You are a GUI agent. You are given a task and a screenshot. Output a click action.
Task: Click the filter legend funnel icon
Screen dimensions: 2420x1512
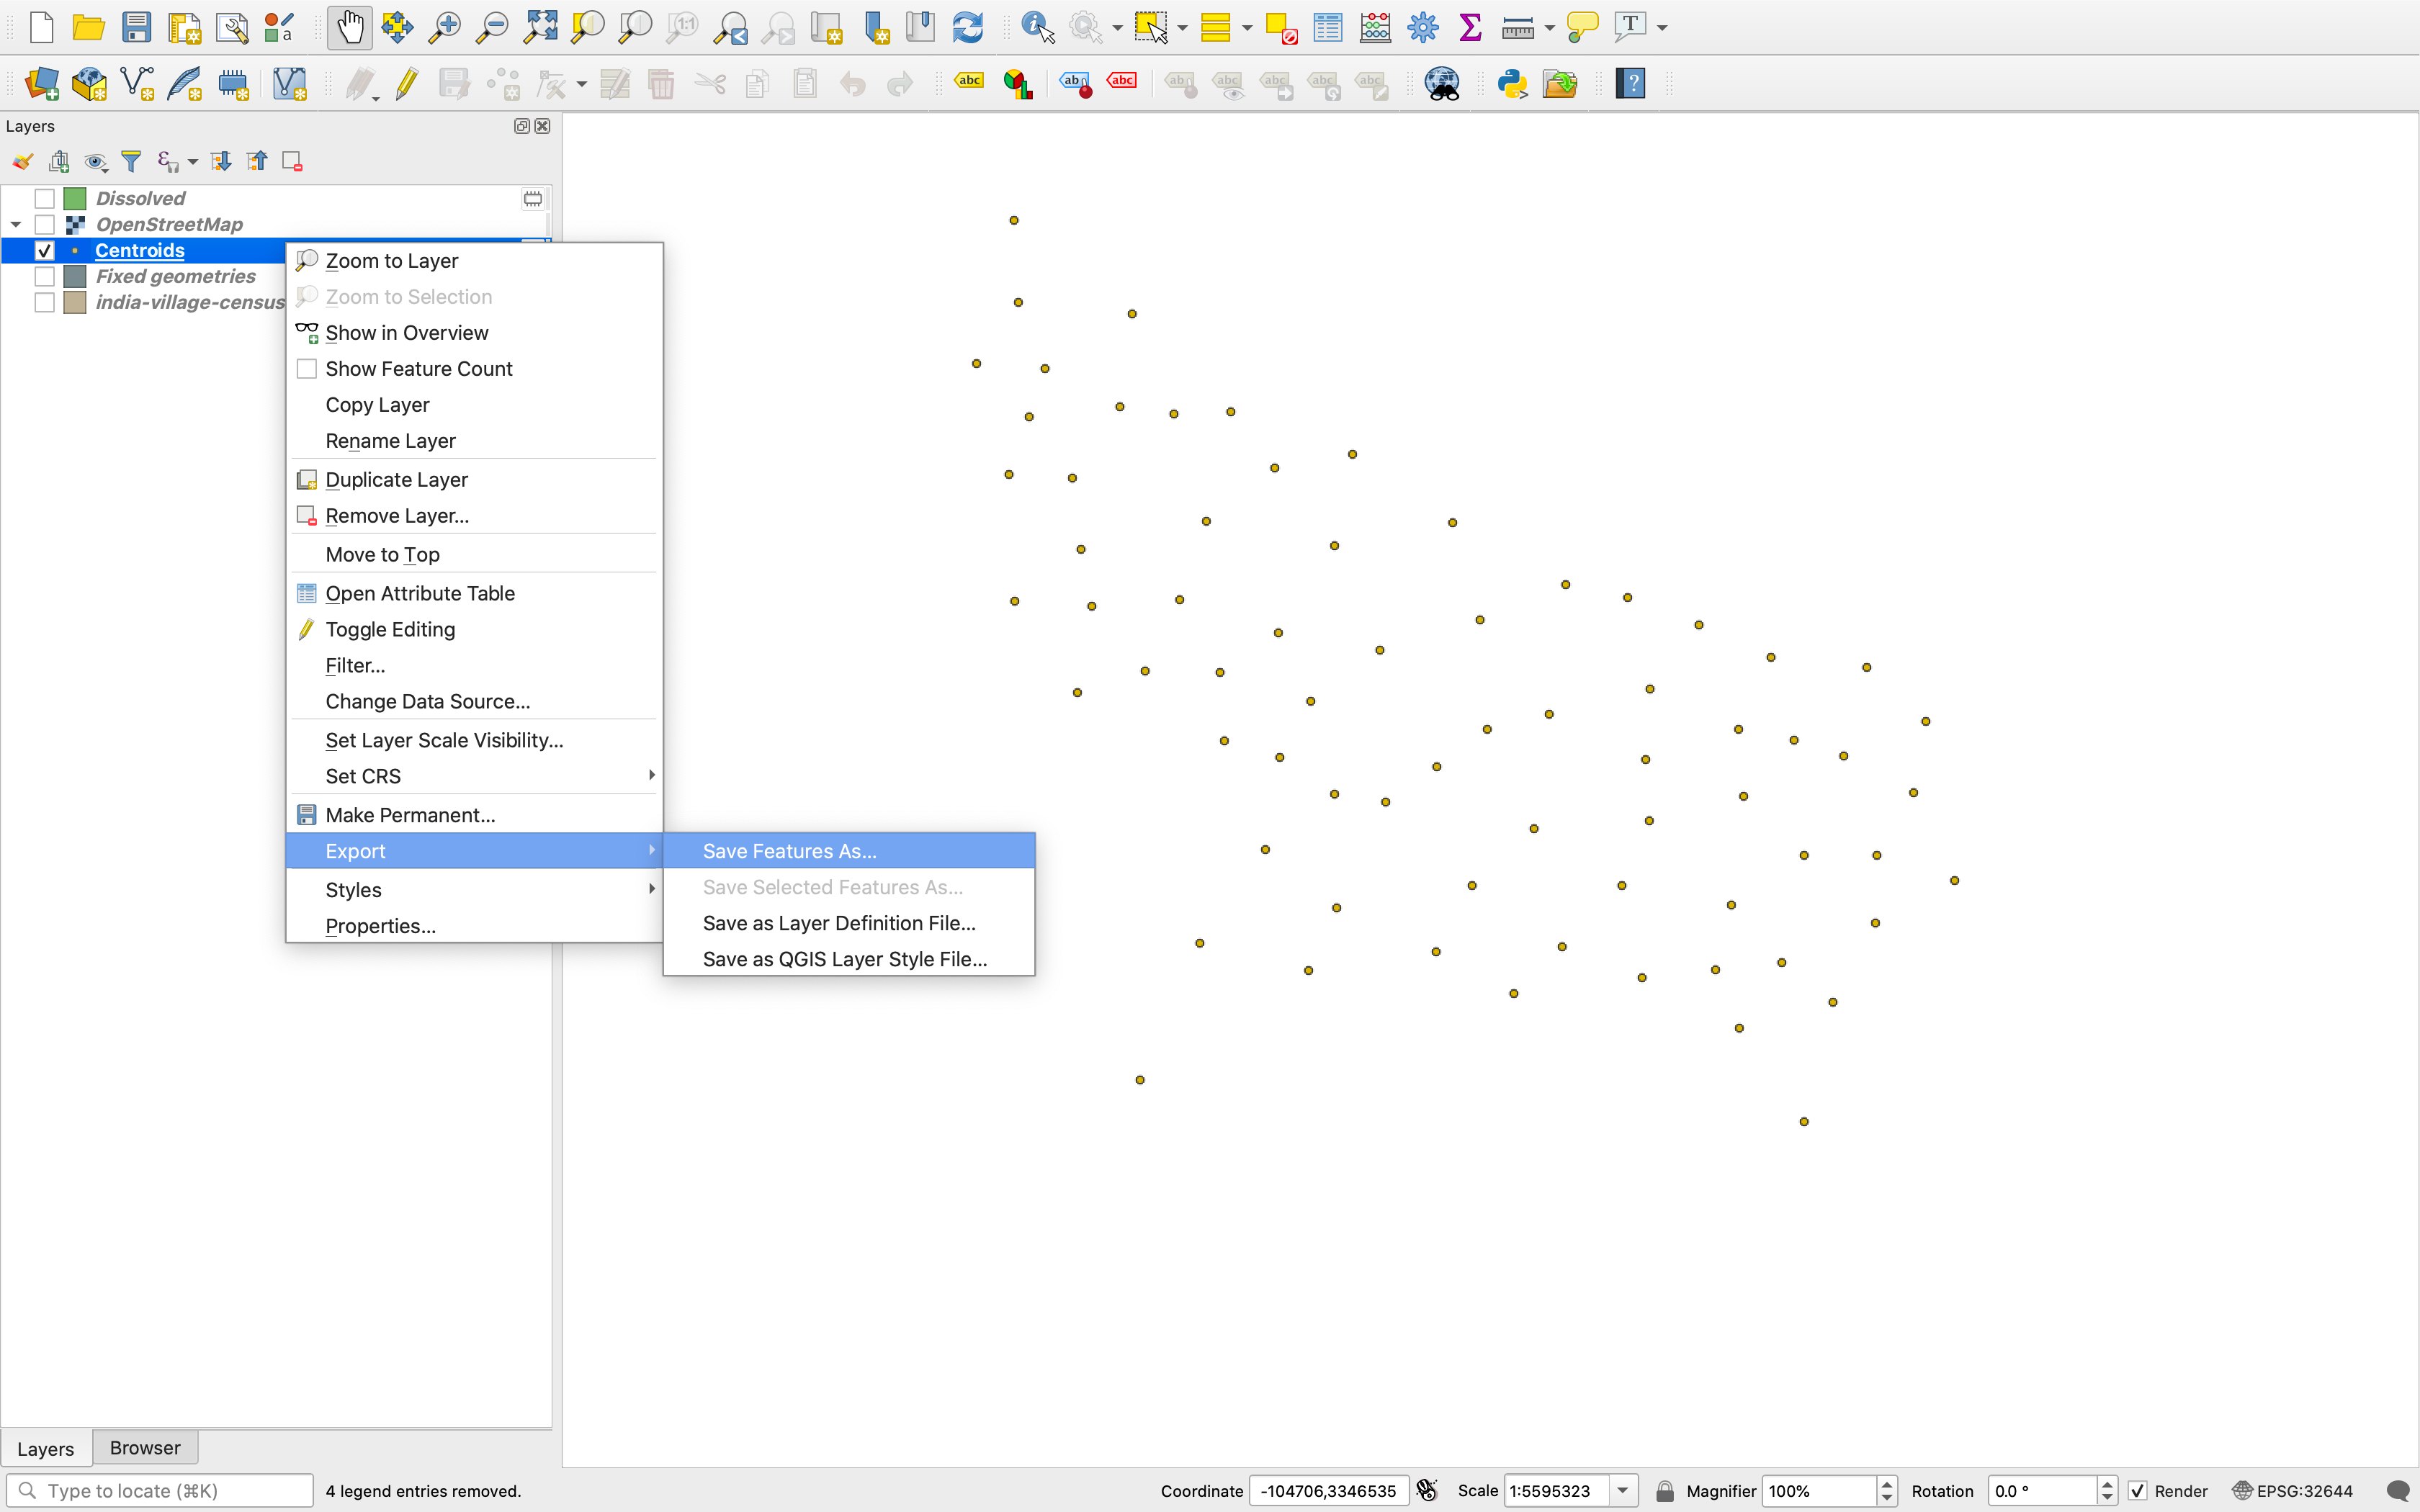coord(131,161)
